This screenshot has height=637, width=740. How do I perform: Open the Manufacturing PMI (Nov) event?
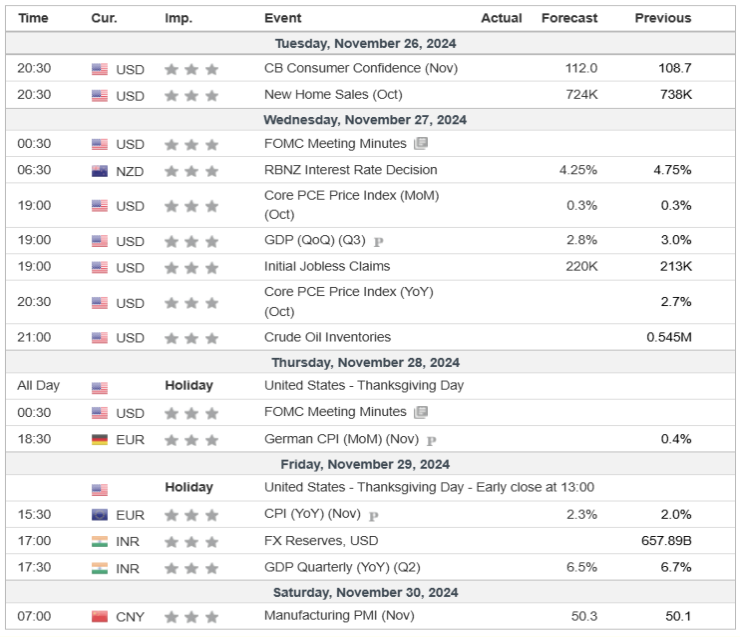click(338, 615)
